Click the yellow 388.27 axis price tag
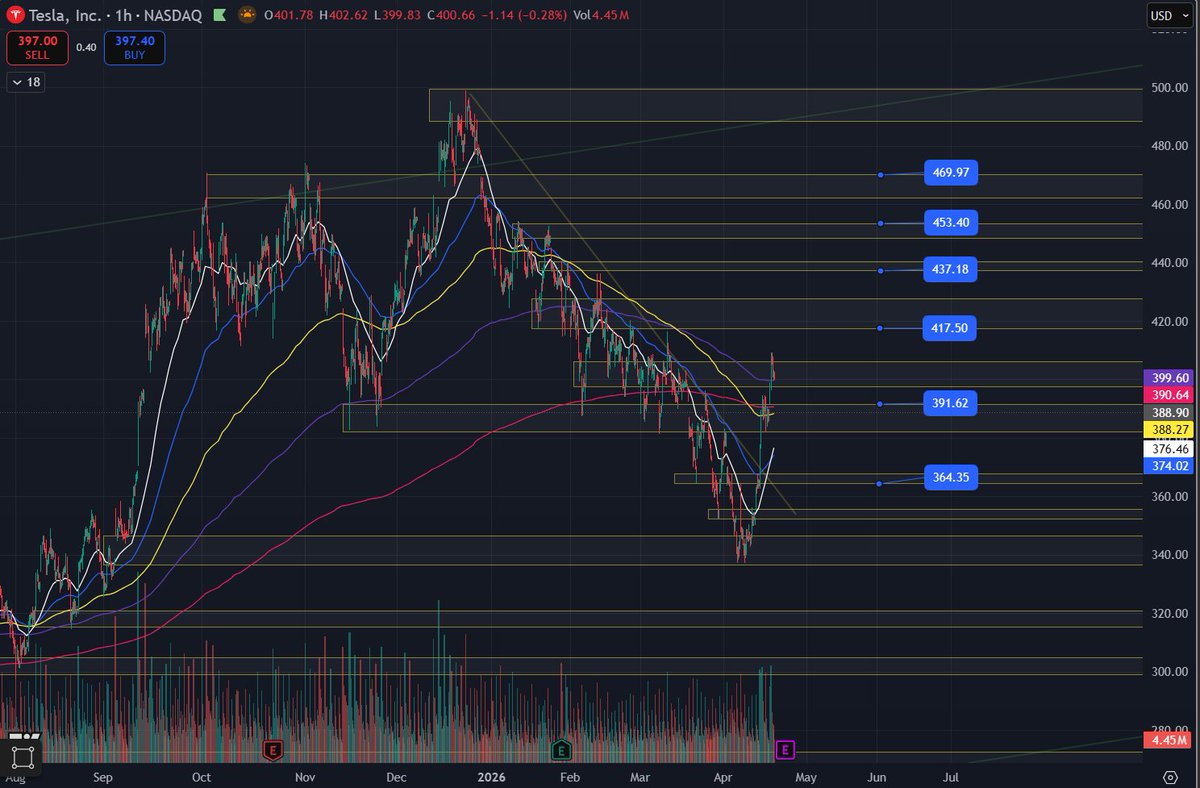This screenshot has width=1200, height=788. tap(1169, 429)
